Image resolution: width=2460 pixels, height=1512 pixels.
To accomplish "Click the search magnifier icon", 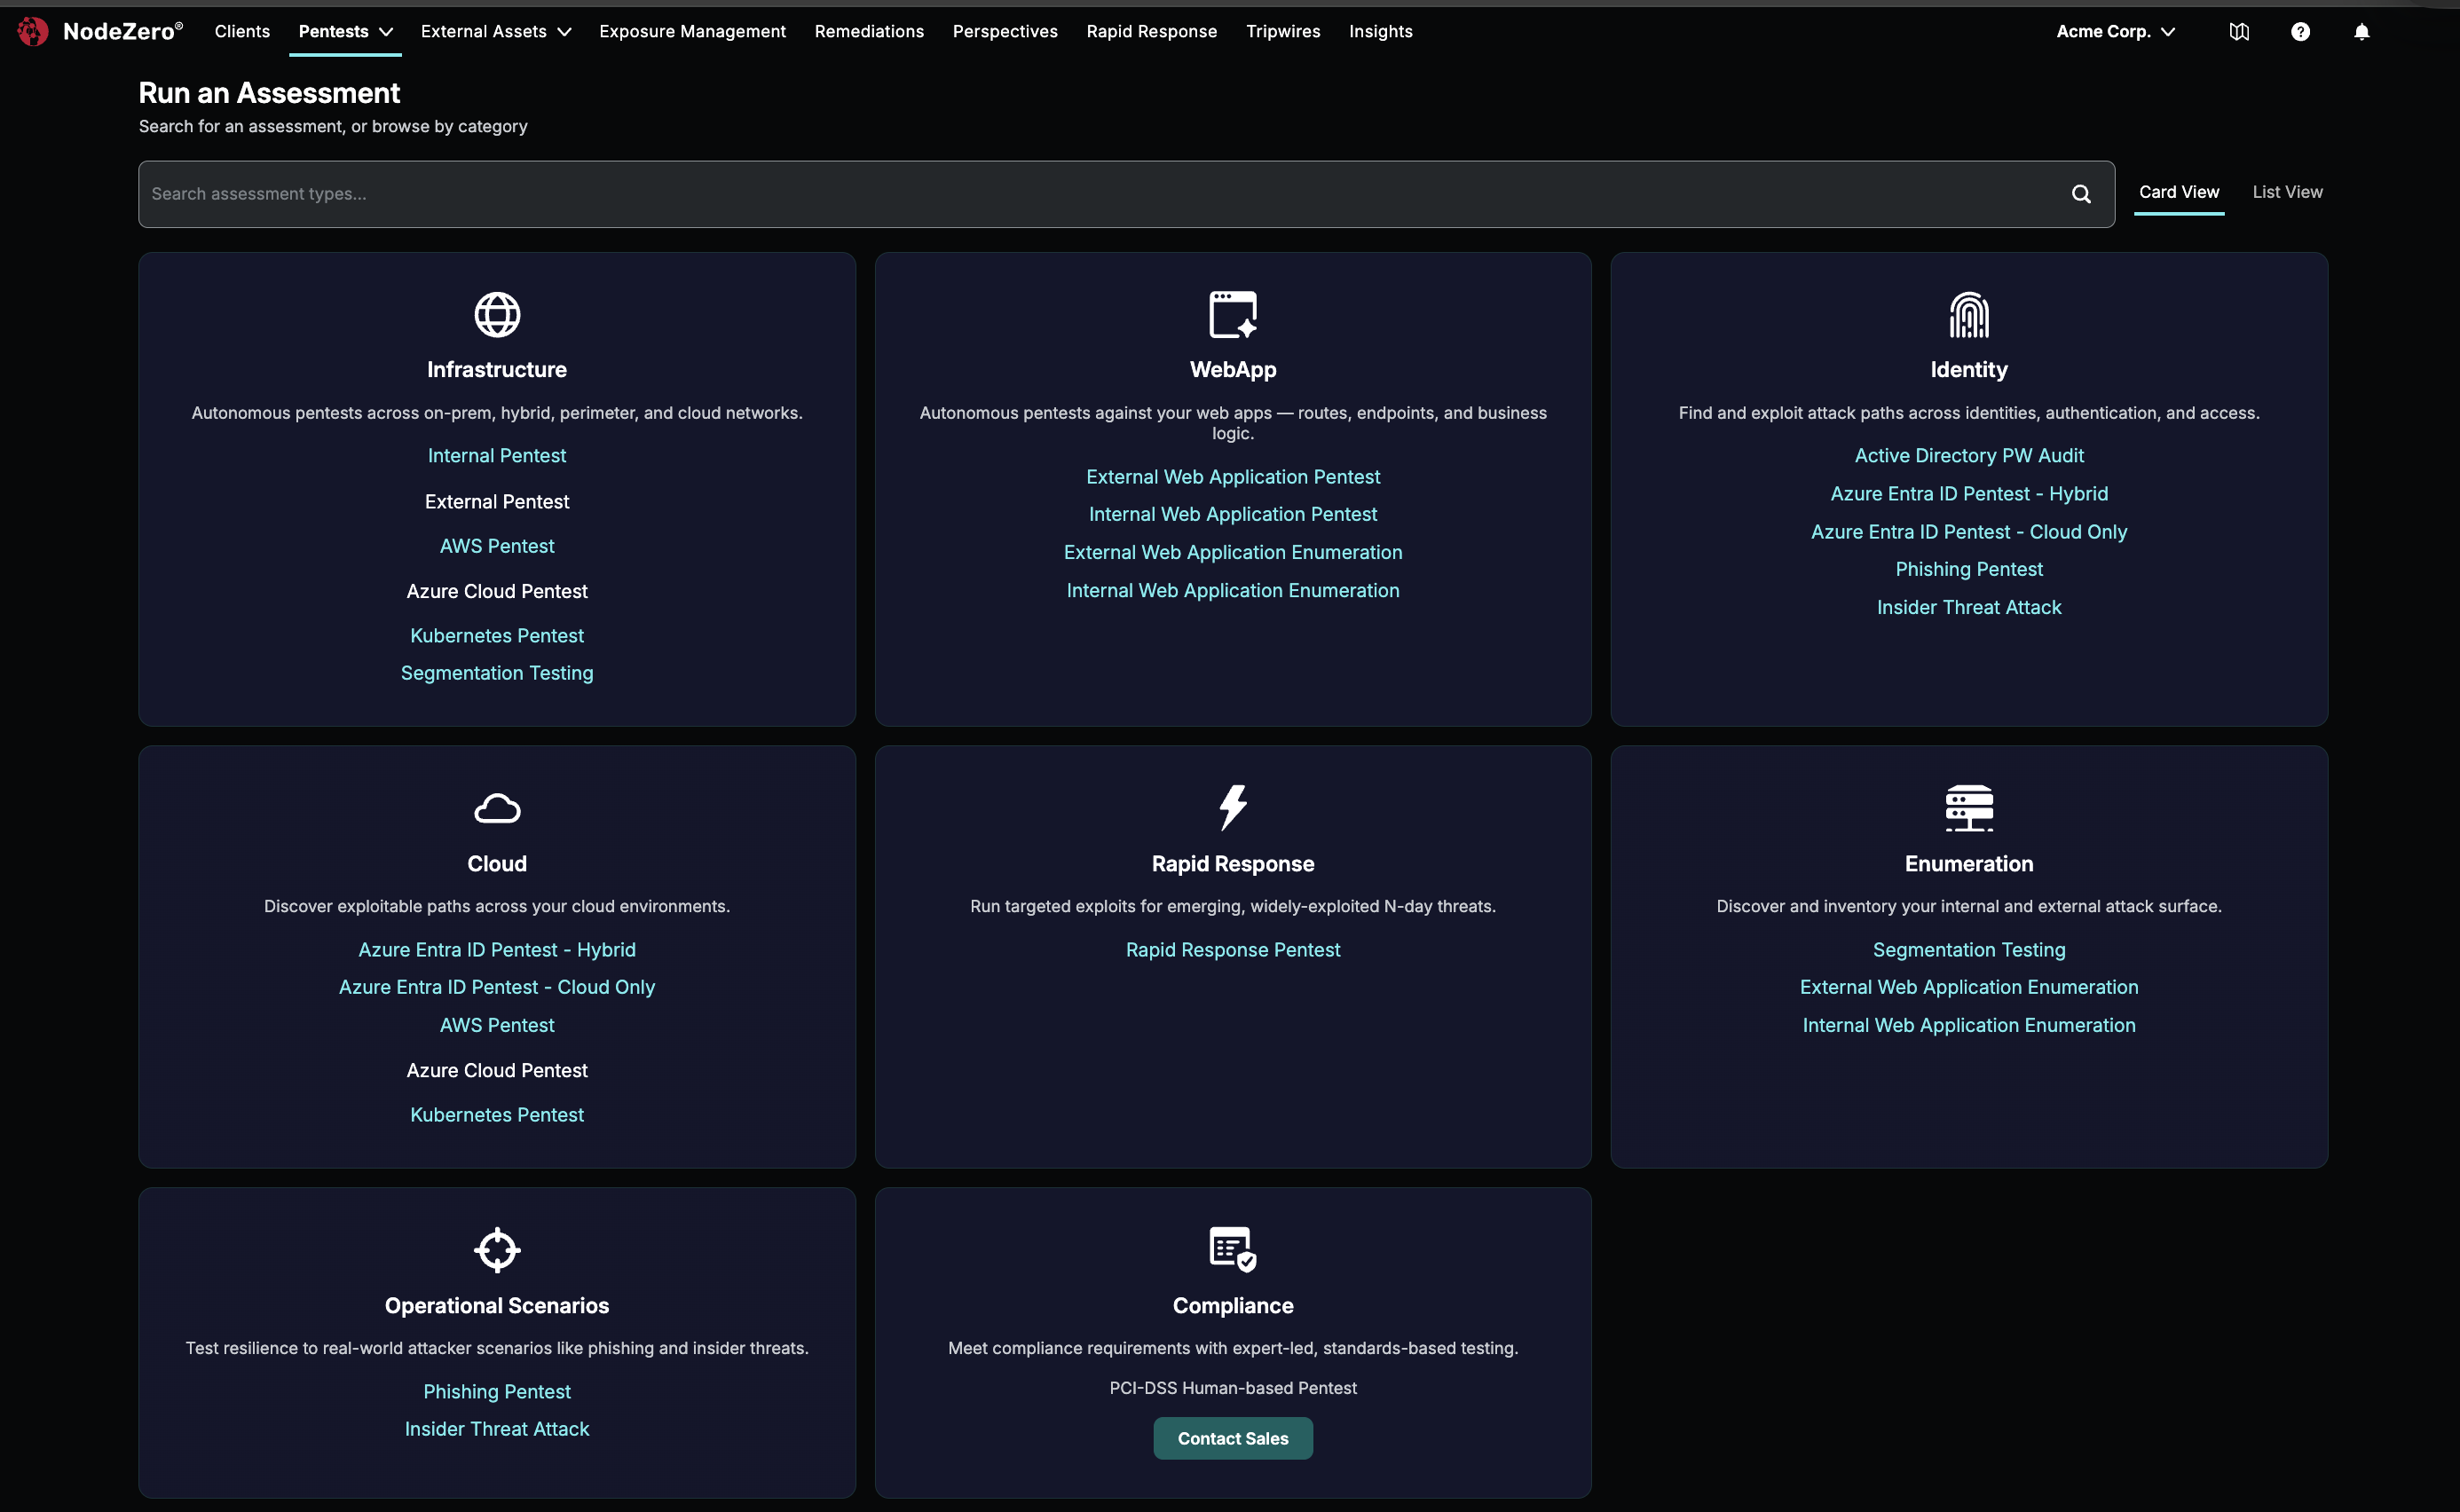I will 2081,194.
